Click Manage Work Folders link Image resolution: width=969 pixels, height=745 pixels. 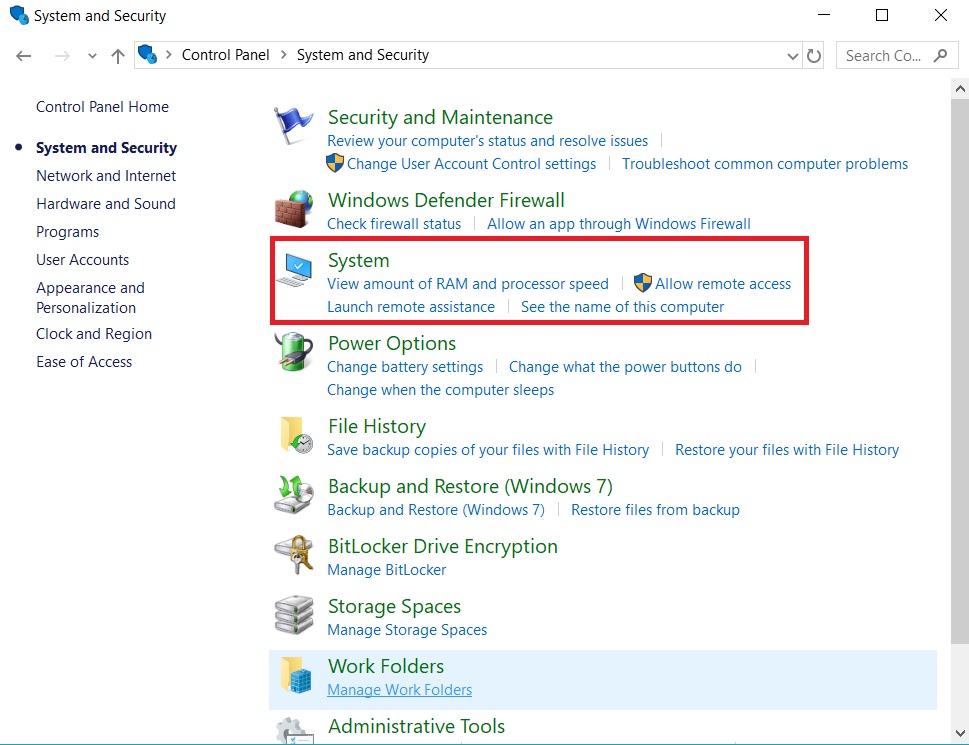399,689
